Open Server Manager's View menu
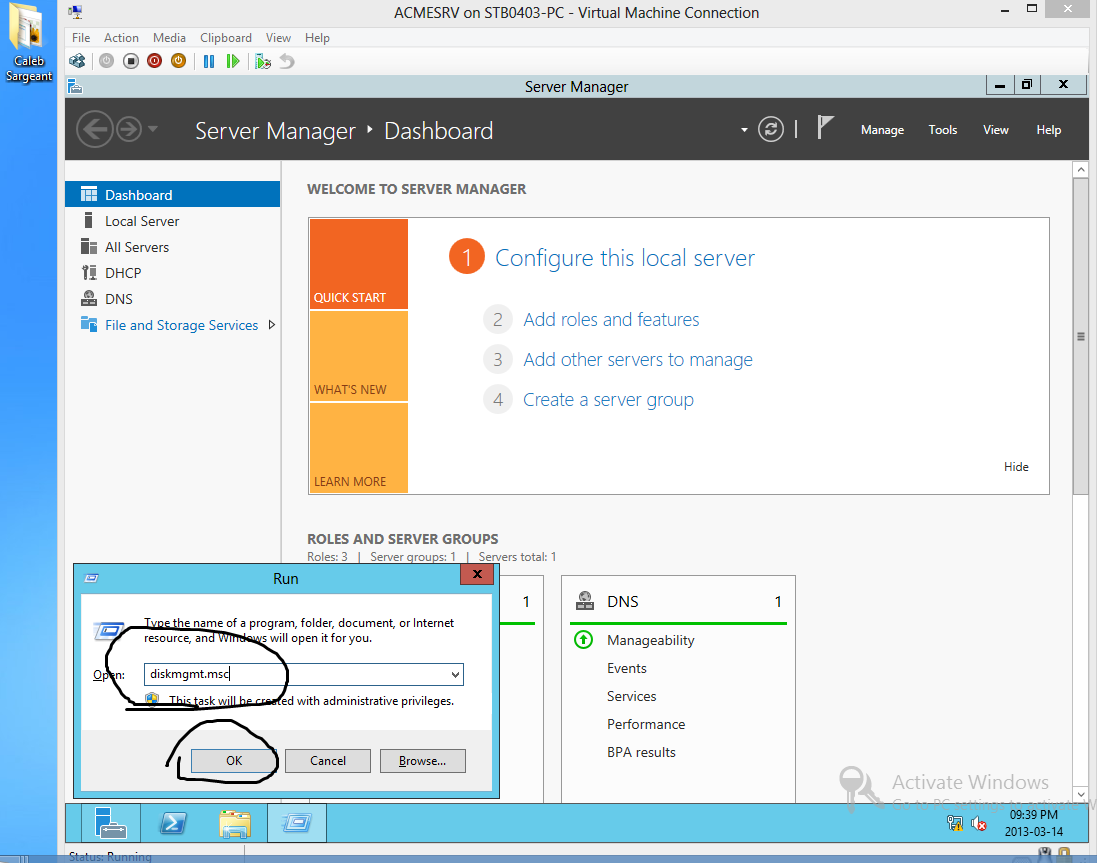 coord(996,130)
